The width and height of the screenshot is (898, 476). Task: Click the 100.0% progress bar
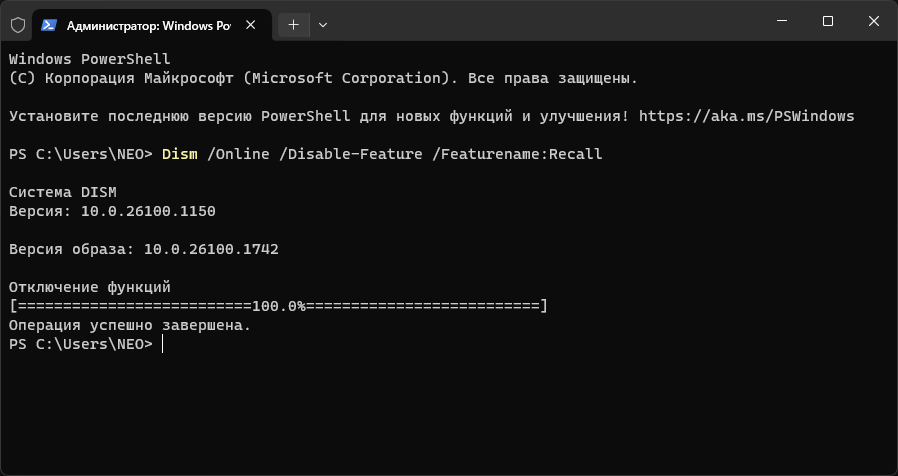[277, 306]
